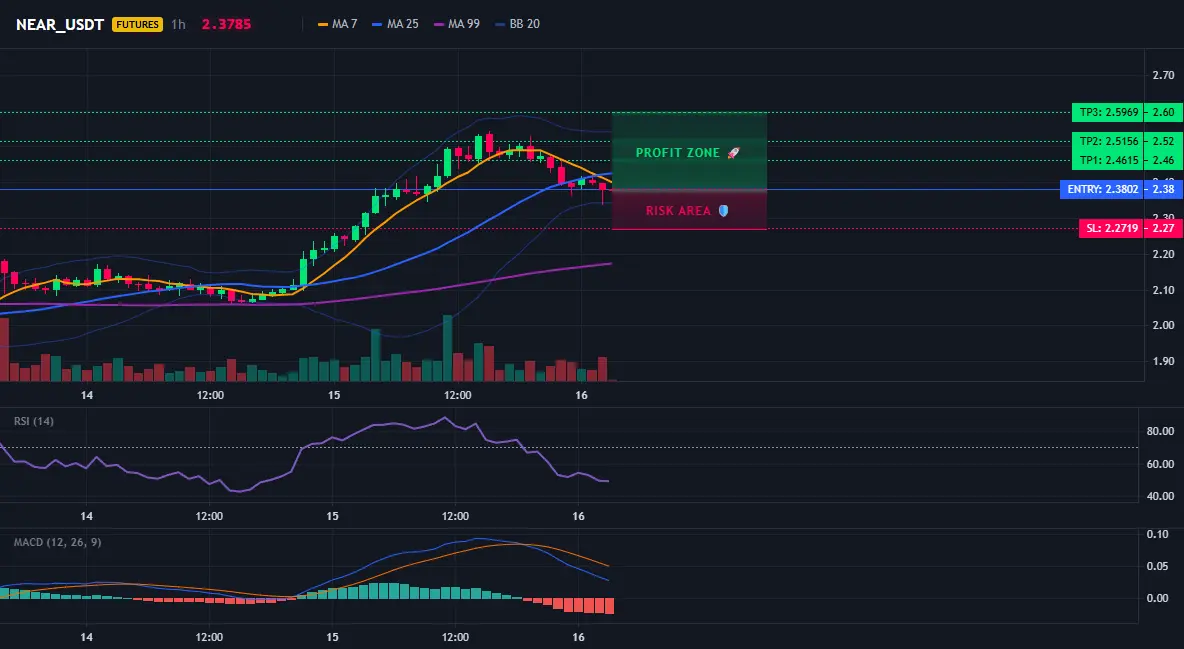
Task: Click the MACD (12, 26, 9) indicator label
Action: [x=57, y=542]
